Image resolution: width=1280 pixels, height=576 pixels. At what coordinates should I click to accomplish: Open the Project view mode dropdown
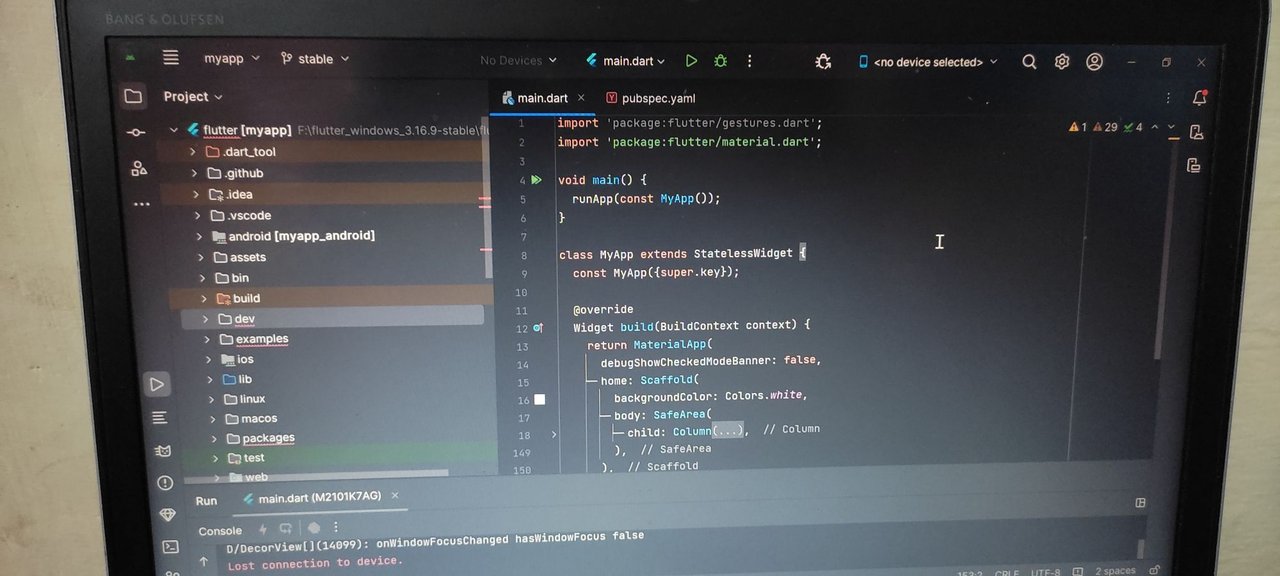point(193,97)
